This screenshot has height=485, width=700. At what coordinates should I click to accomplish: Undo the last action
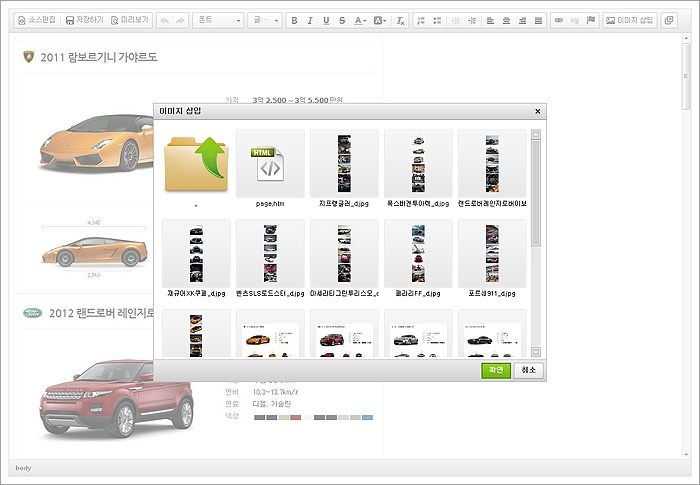[165, 21]
